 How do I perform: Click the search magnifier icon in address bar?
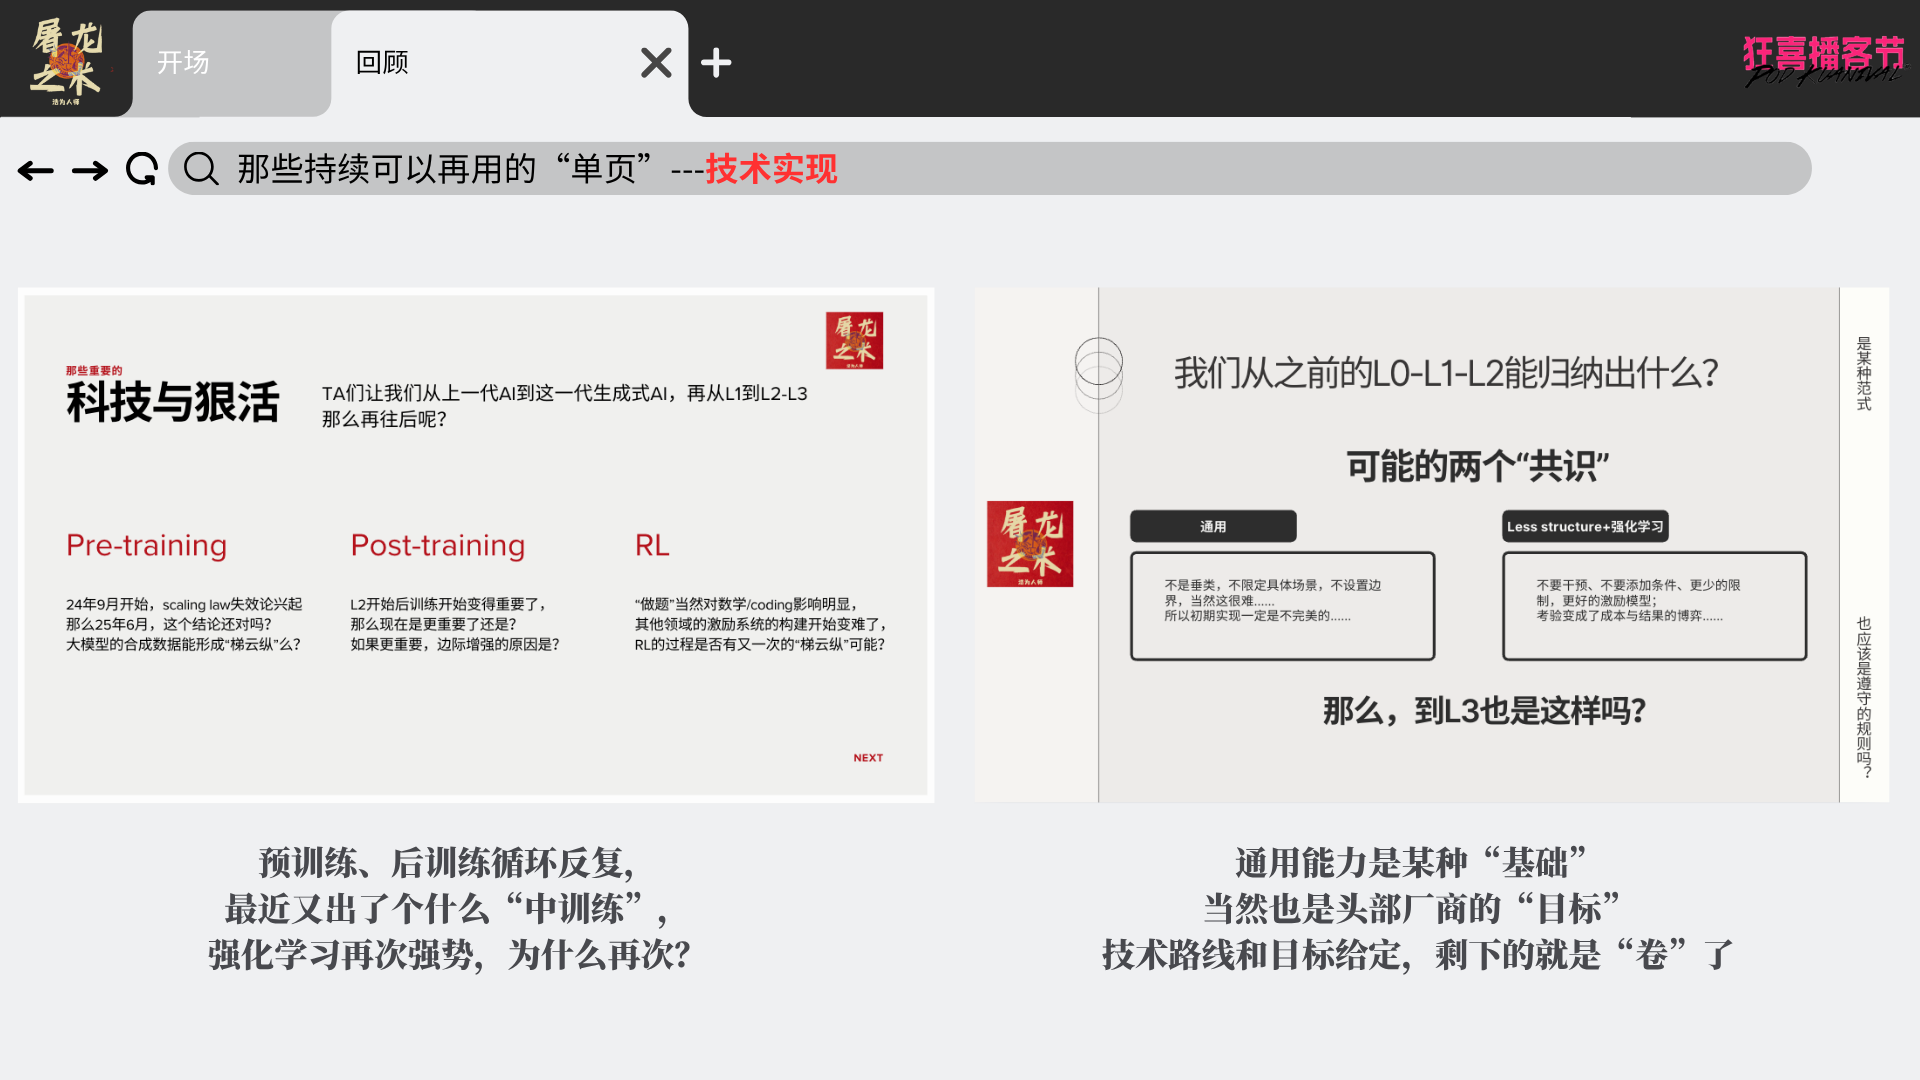(x=201, y=169)
